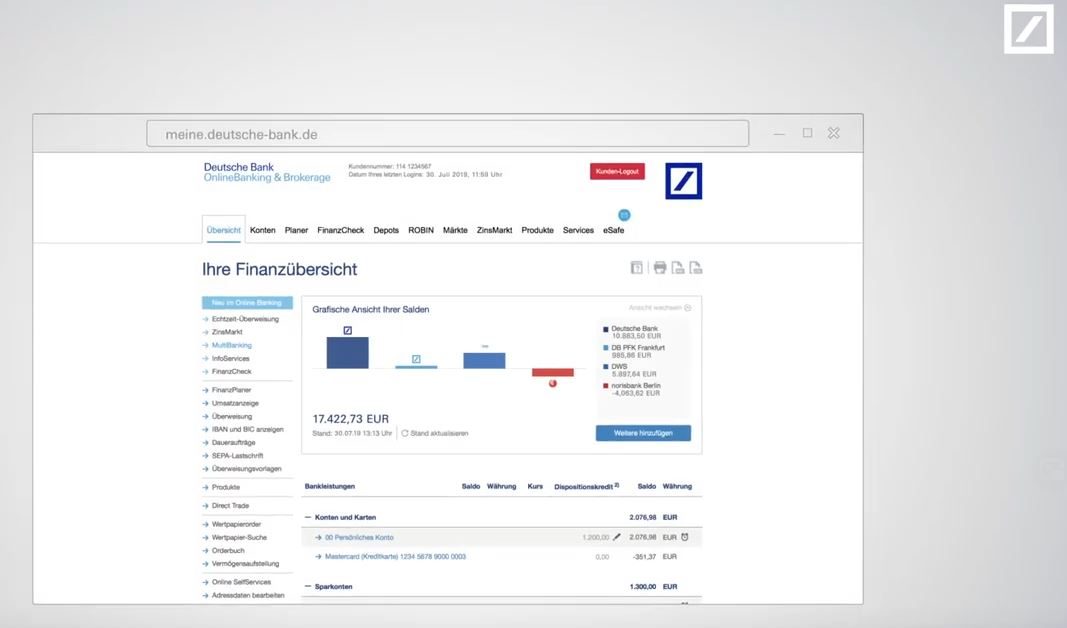Open the Daueraufträge sidebar link

coord(233,442)
